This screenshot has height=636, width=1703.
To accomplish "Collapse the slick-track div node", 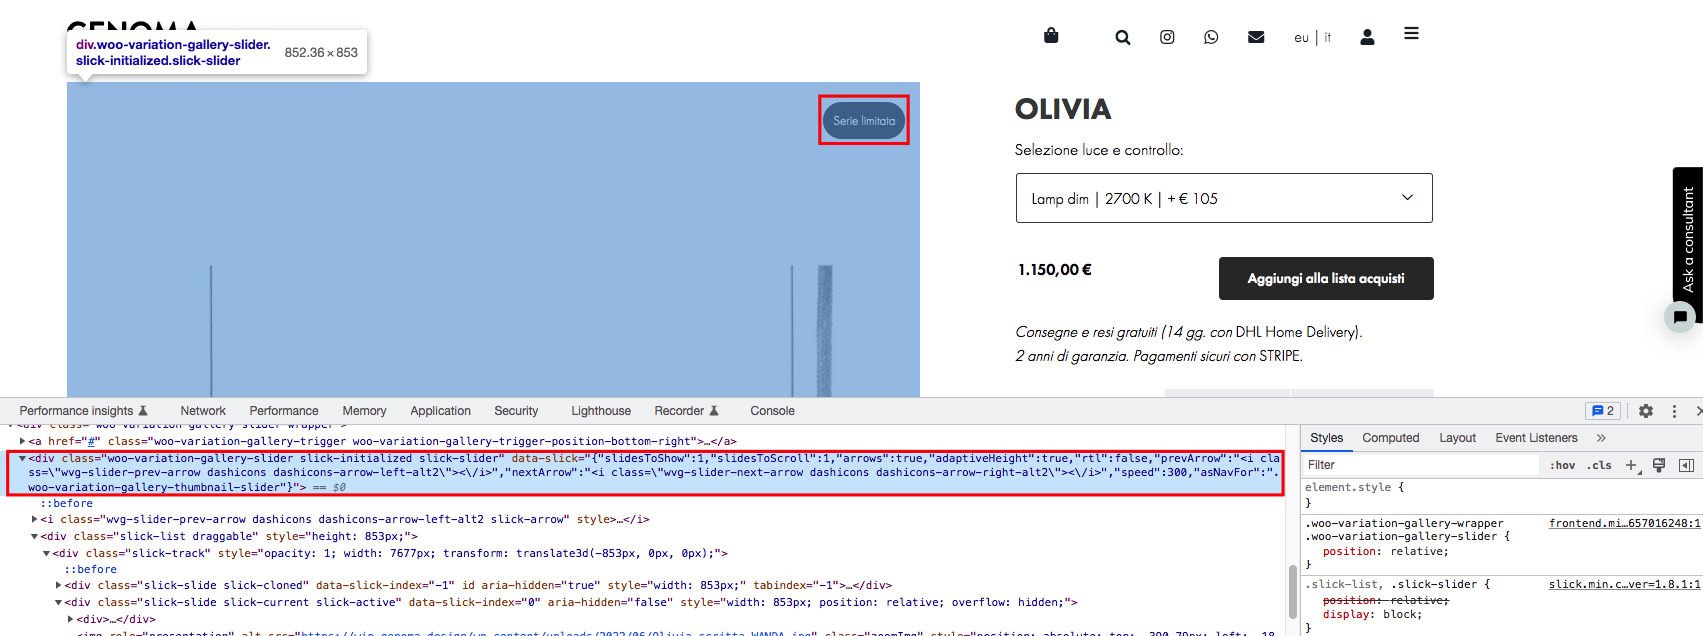I will [46, 553].
